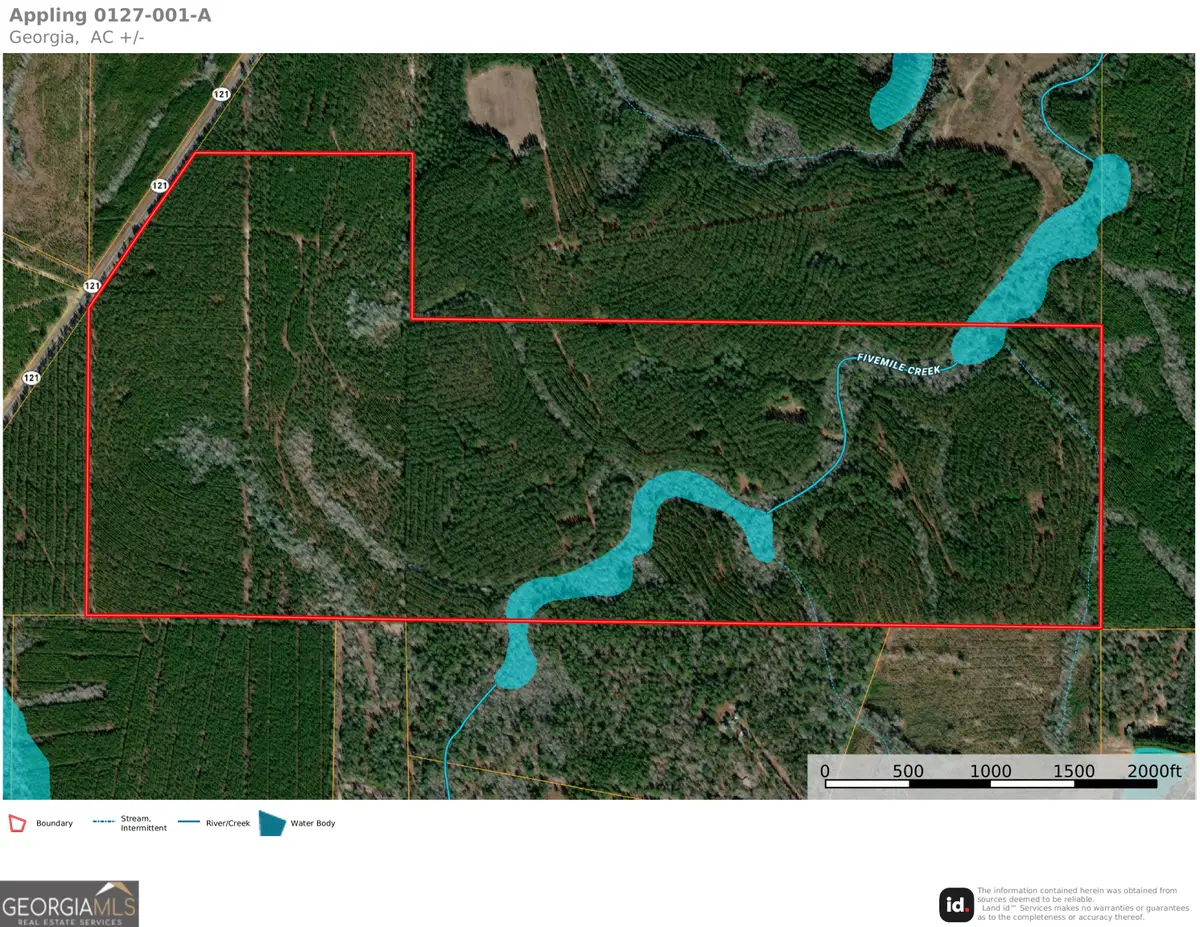Click the Land id logo badge

tap(956, 904)
